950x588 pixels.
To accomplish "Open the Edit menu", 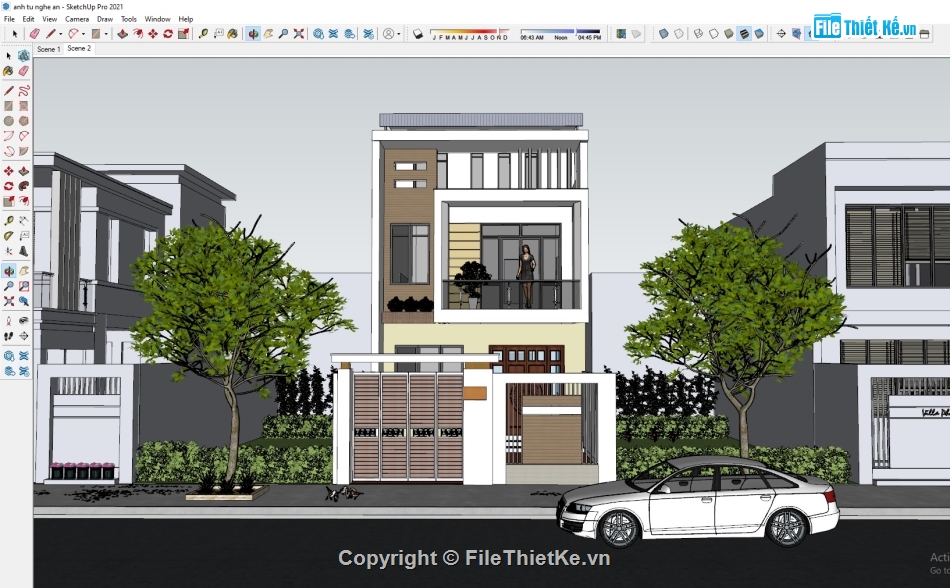I will coord(28,19).
